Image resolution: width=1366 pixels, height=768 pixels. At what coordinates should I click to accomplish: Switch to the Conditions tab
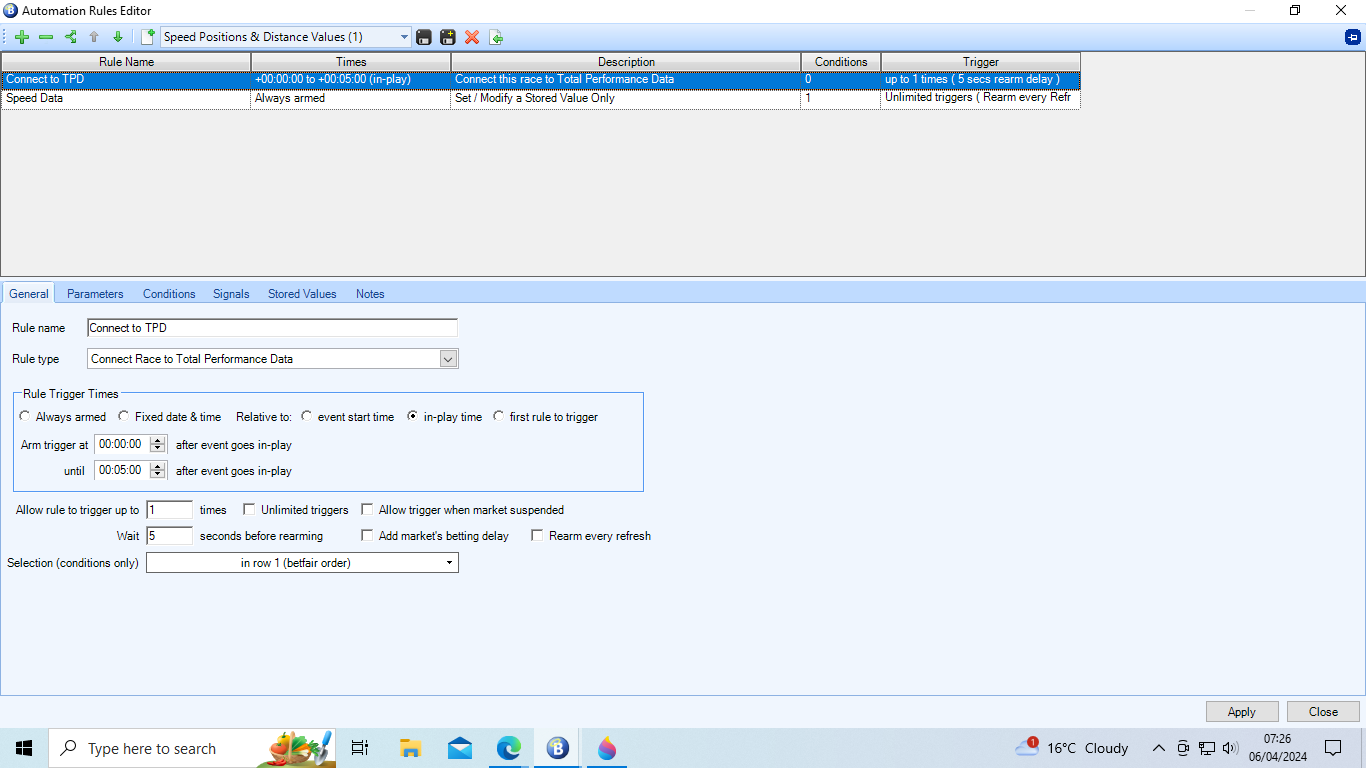tap(169, 294)
